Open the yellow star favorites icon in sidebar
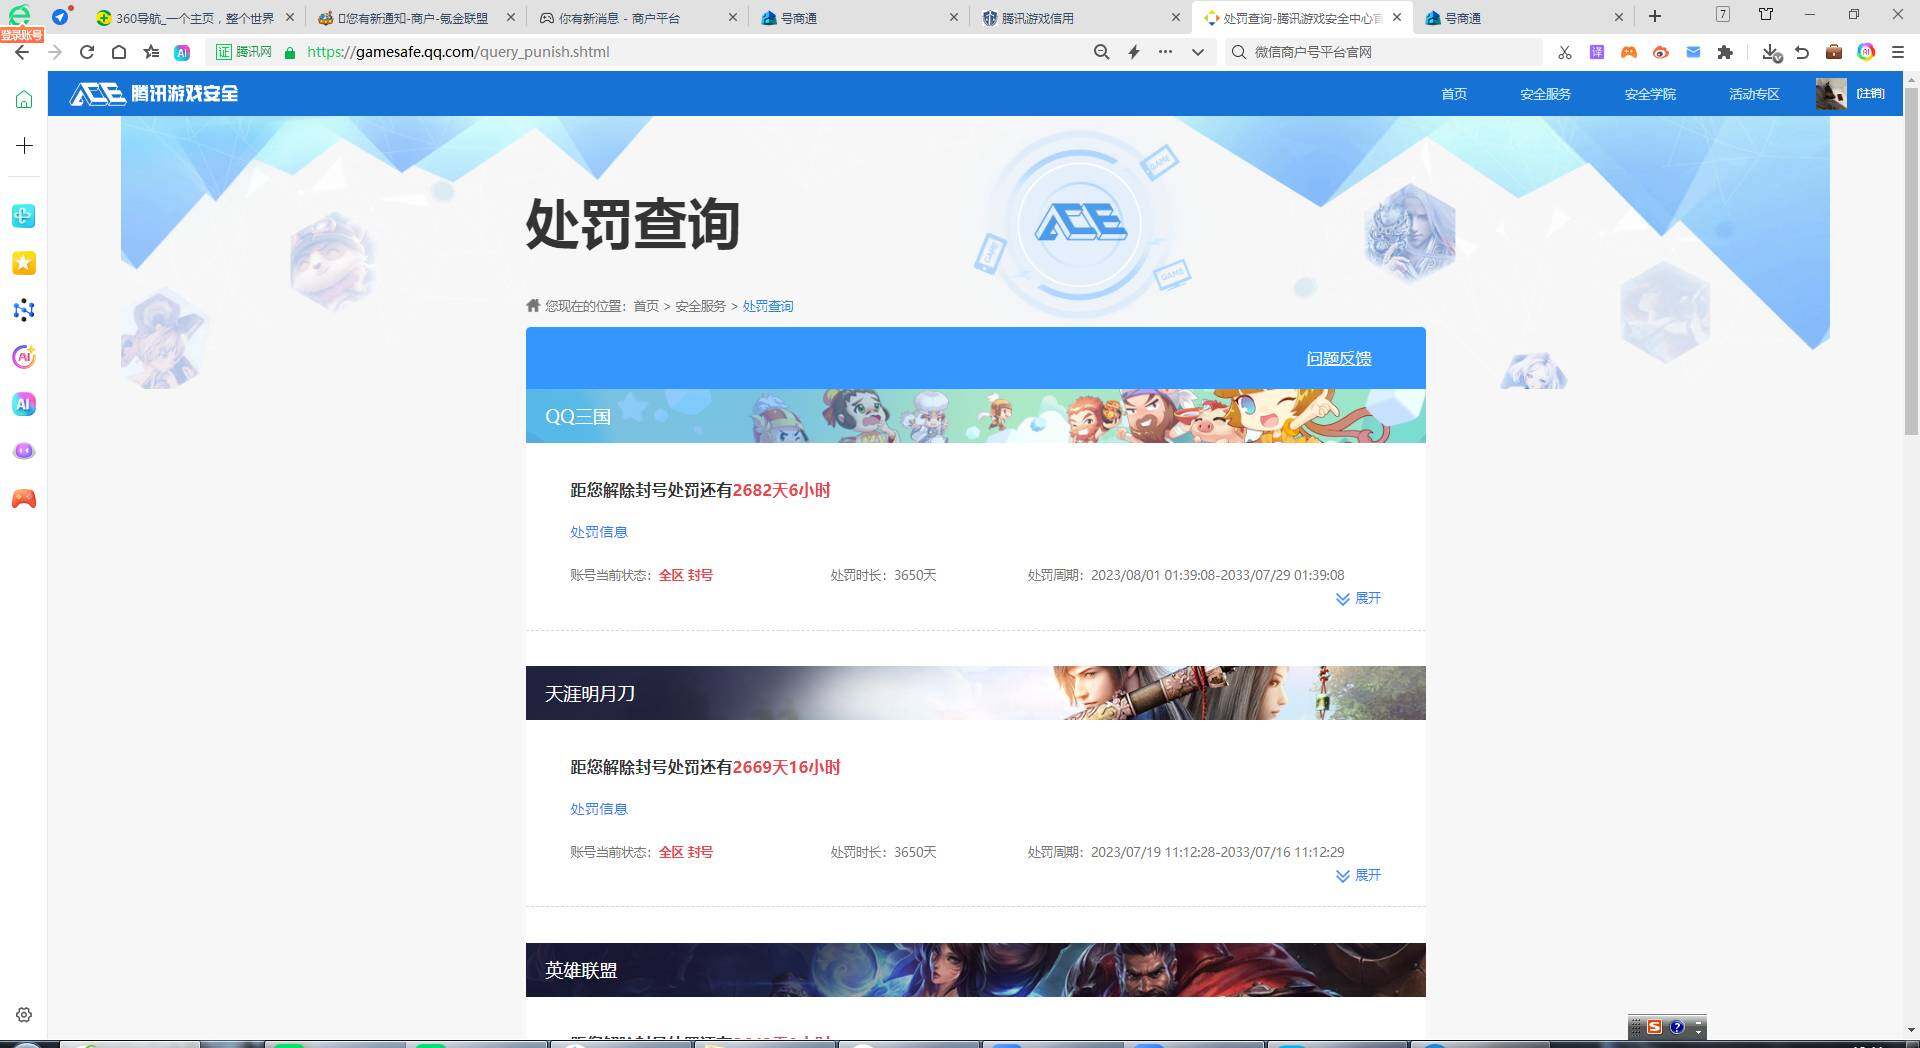Screen dimensions: 1920x1048 click(x=23, y=263)
